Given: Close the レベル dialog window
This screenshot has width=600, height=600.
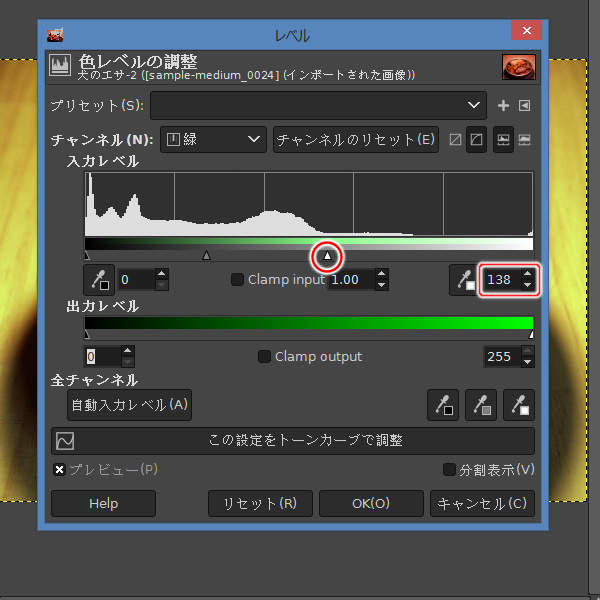Looking at the screenshot, I should tap(527, 30).
